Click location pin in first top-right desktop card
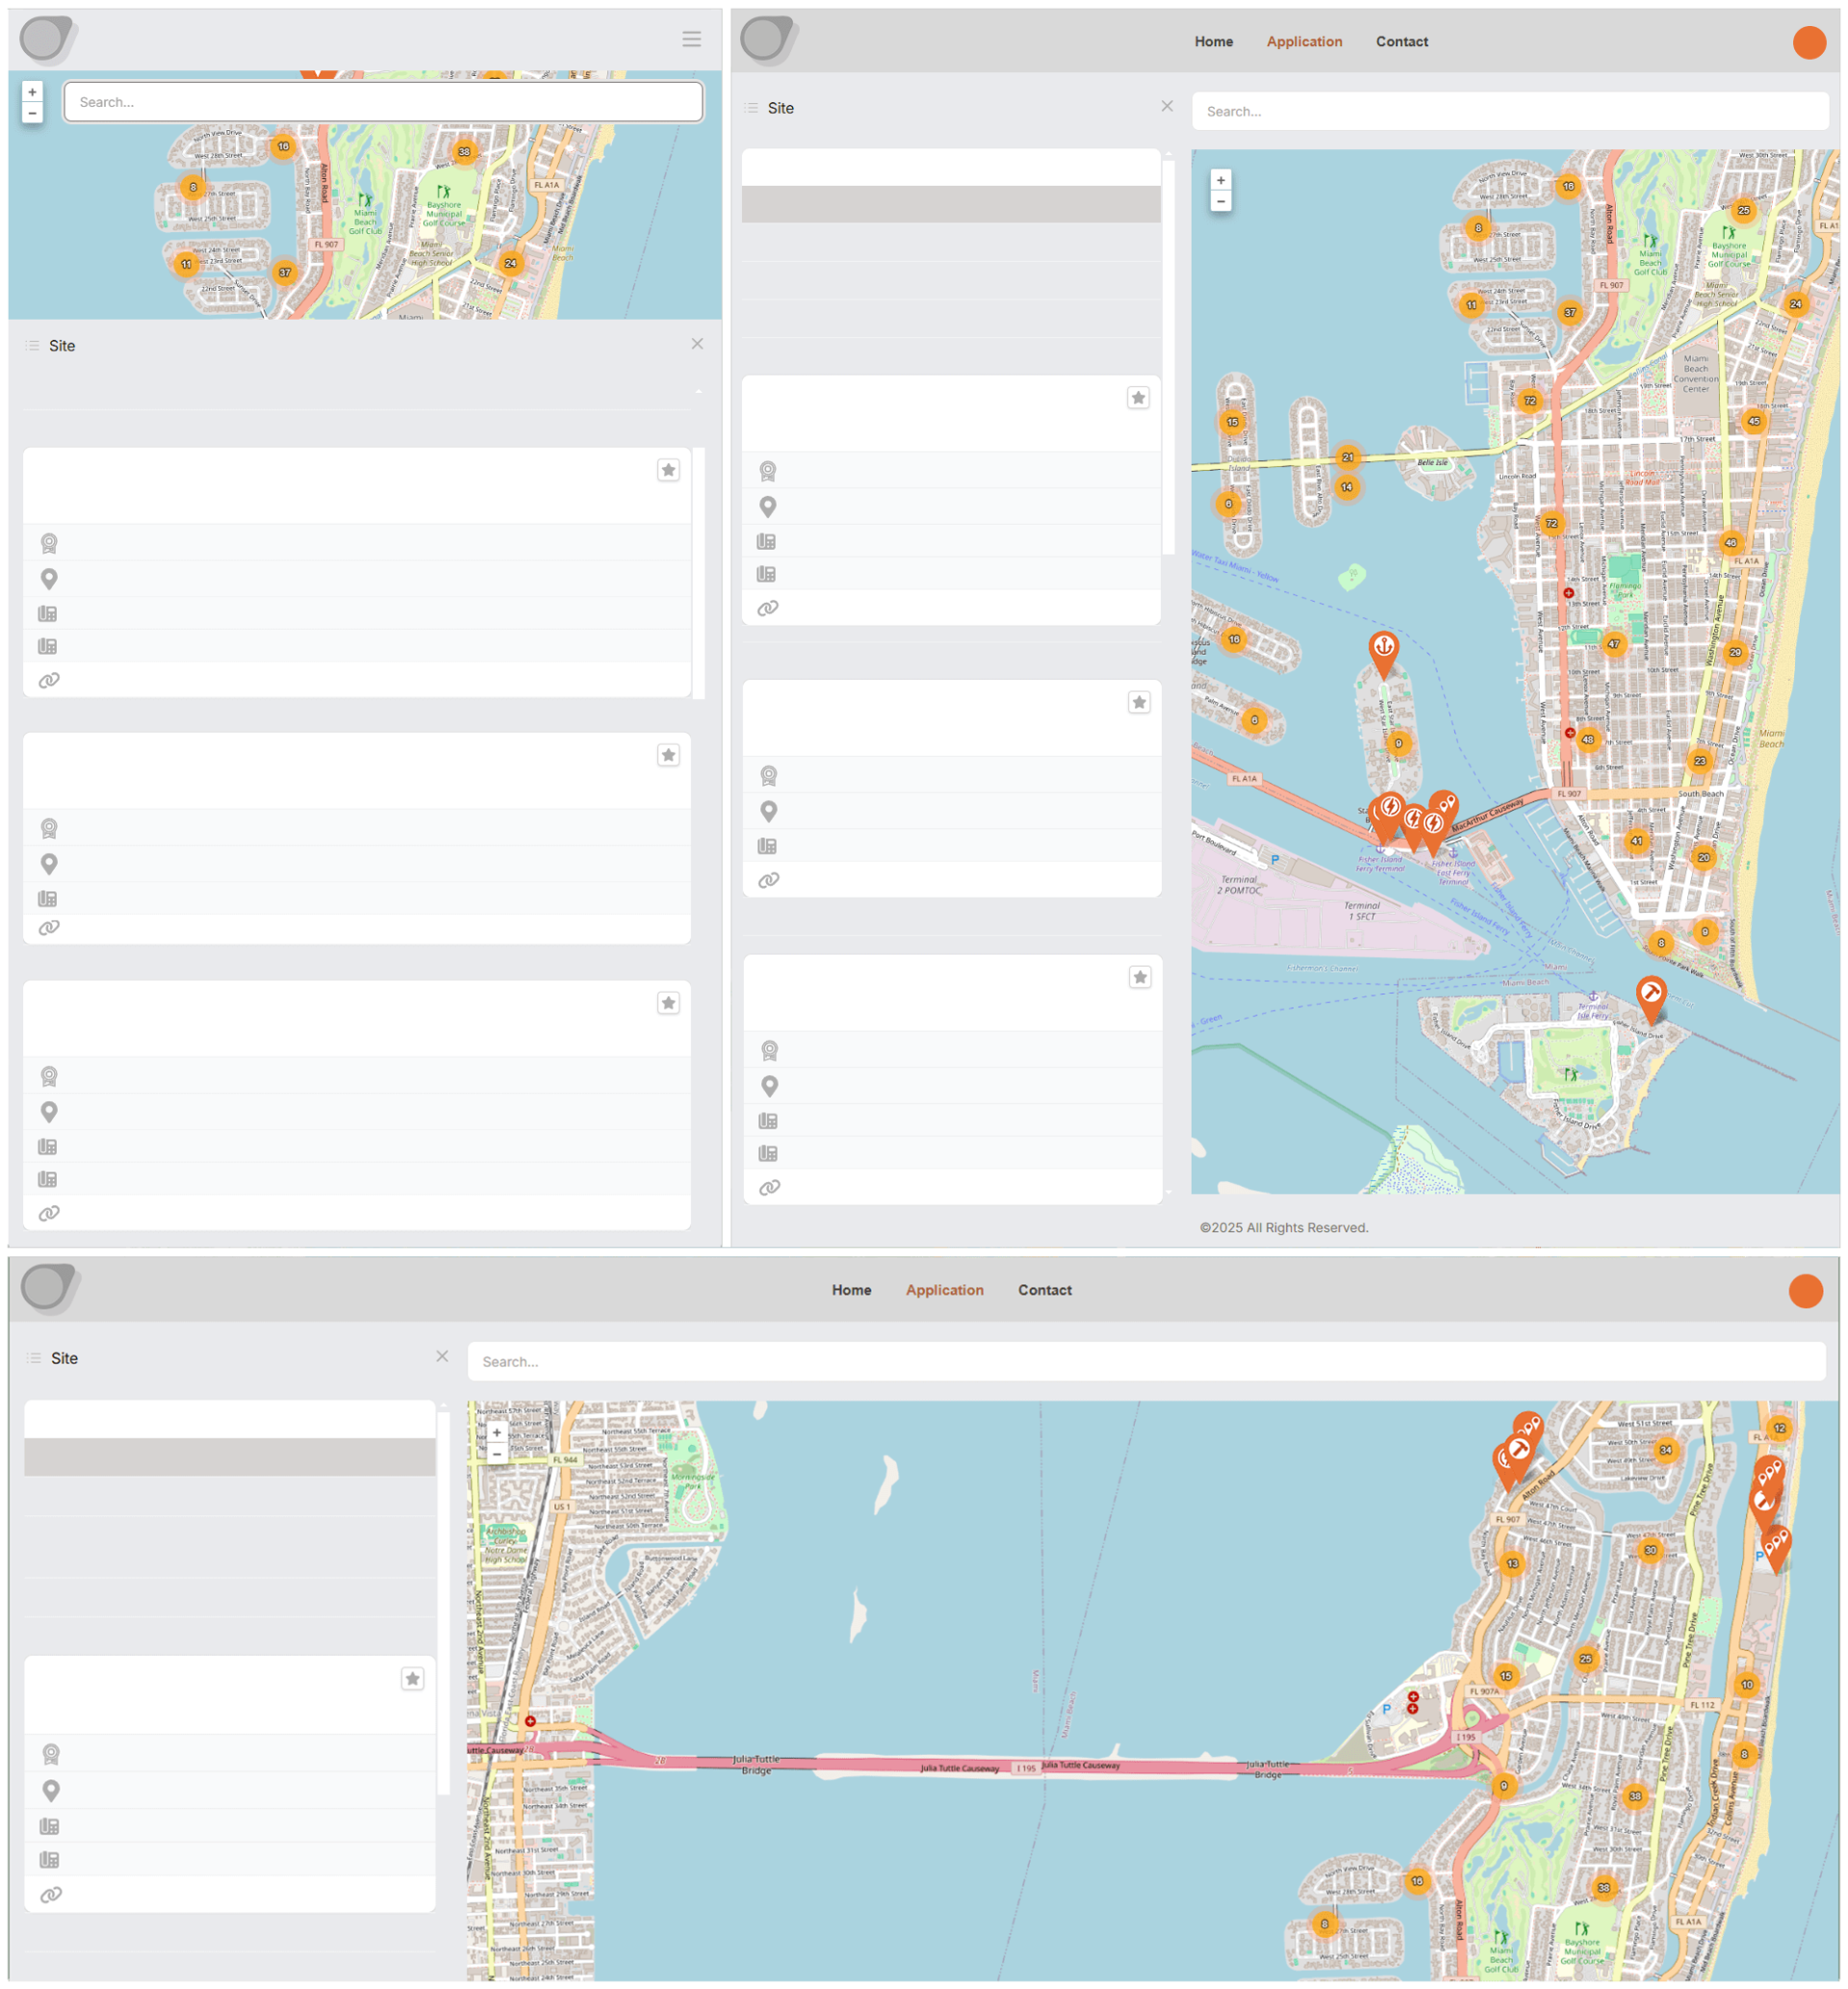This screenshot has width=1848, height=1989. click(768, 507)
